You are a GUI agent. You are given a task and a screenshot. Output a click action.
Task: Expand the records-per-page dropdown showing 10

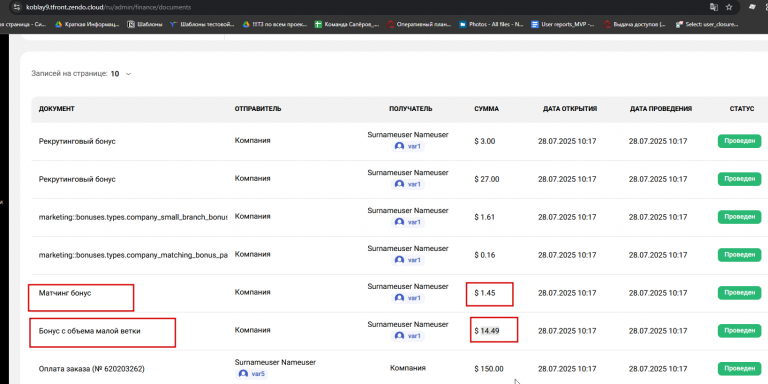(121, 74)
